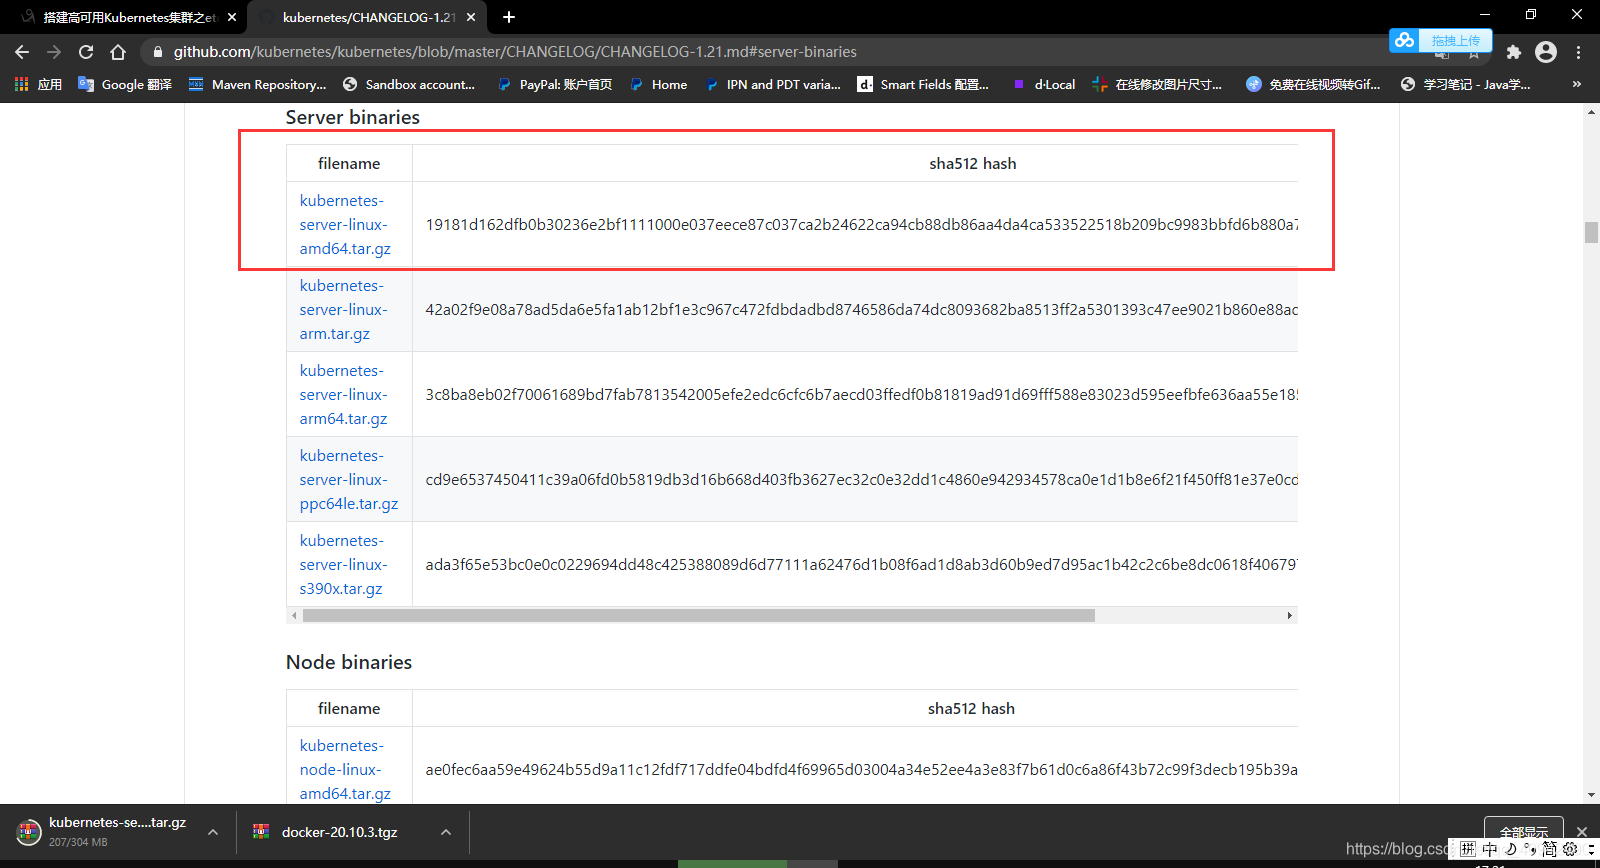Click the table scrollbar left arrow
This screenshot has height=868, width=1600.
click(293, 616)
